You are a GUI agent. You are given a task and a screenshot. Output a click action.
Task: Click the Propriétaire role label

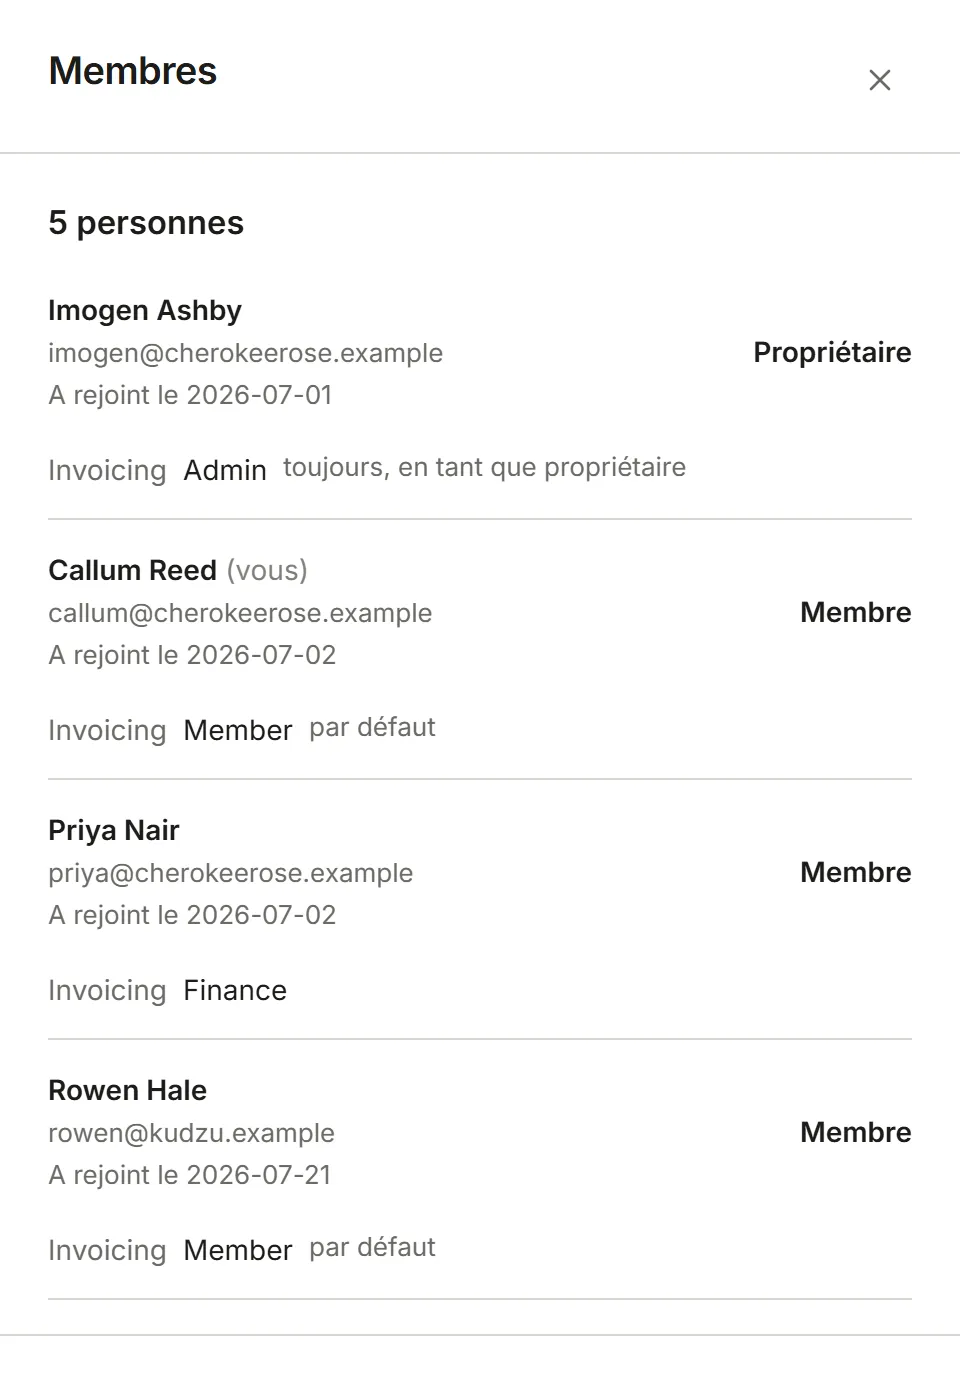tap(832, 352)
